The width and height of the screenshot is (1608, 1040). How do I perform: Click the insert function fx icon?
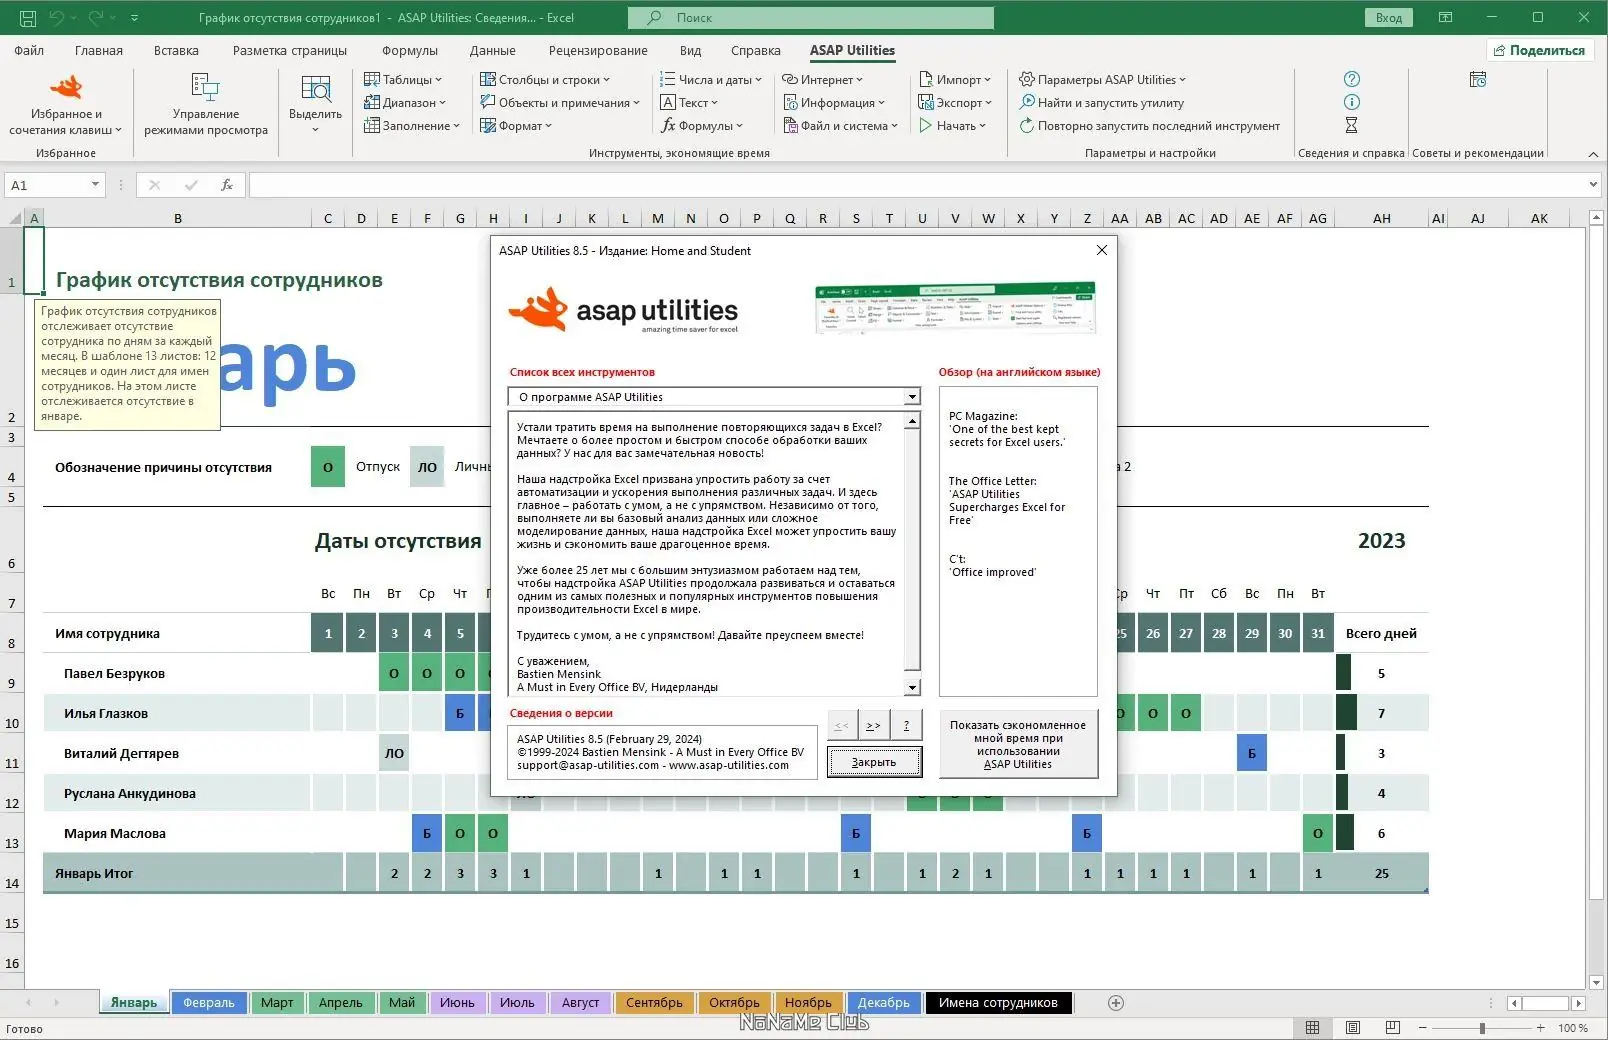227,185
